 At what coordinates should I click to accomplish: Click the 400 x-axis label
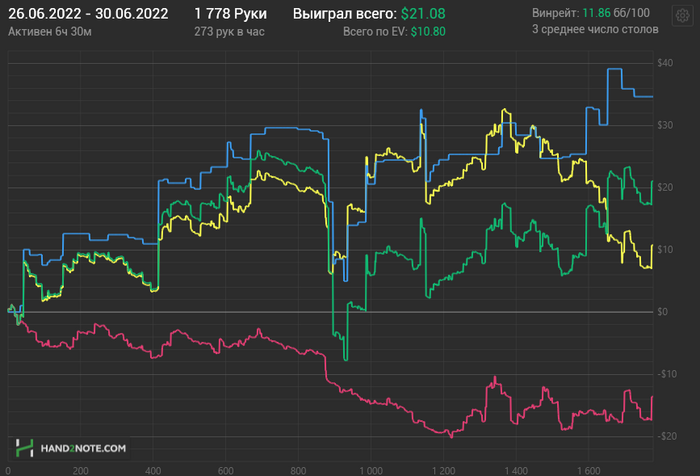tap(153, 471)
